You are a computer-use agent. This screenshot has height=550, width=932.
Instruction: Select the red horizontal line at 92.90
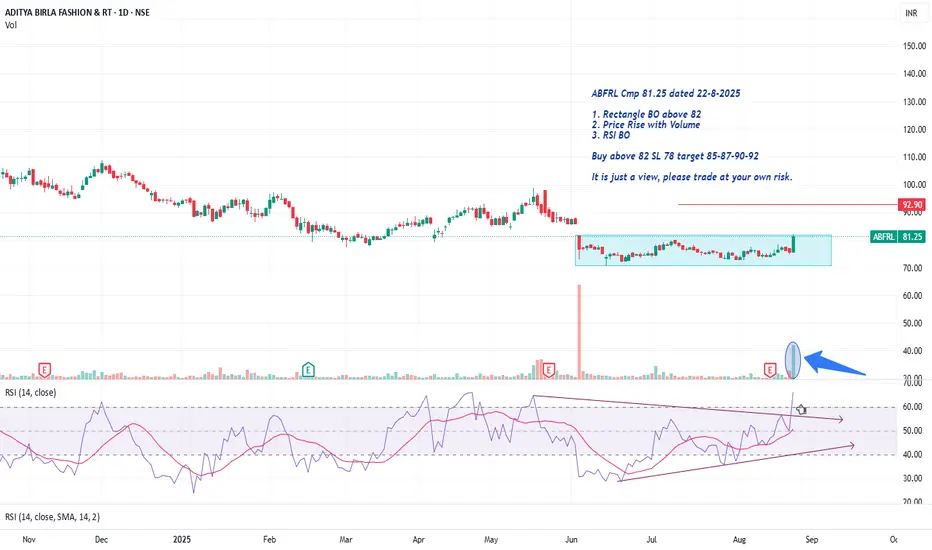coord(788,205)
